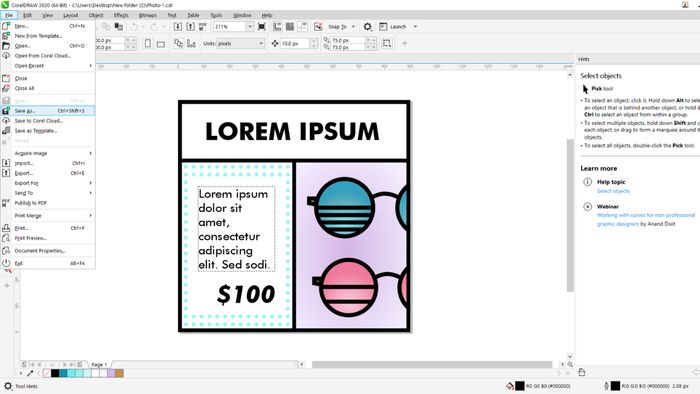This screenshot has height=394, width=700.
Task: Click the plus quick customize button
Action: click(404, 43)
